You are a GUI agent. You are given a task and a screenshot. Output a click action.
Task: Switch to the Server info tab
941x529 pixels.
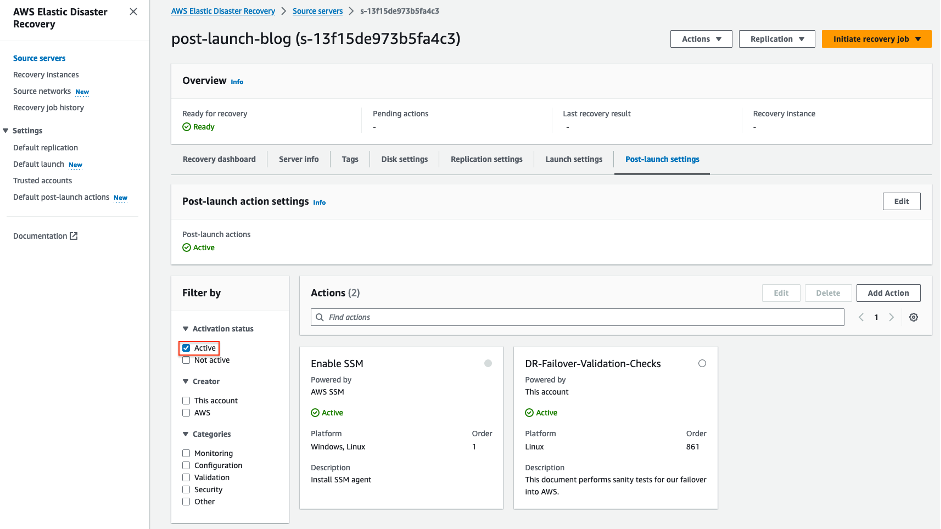(x=299, y=159)
